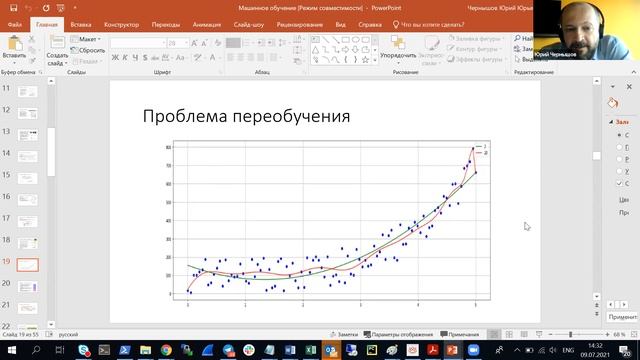Click the Сбросить reset button
Viewport: 640px width, 360px height.
point(88,50)
